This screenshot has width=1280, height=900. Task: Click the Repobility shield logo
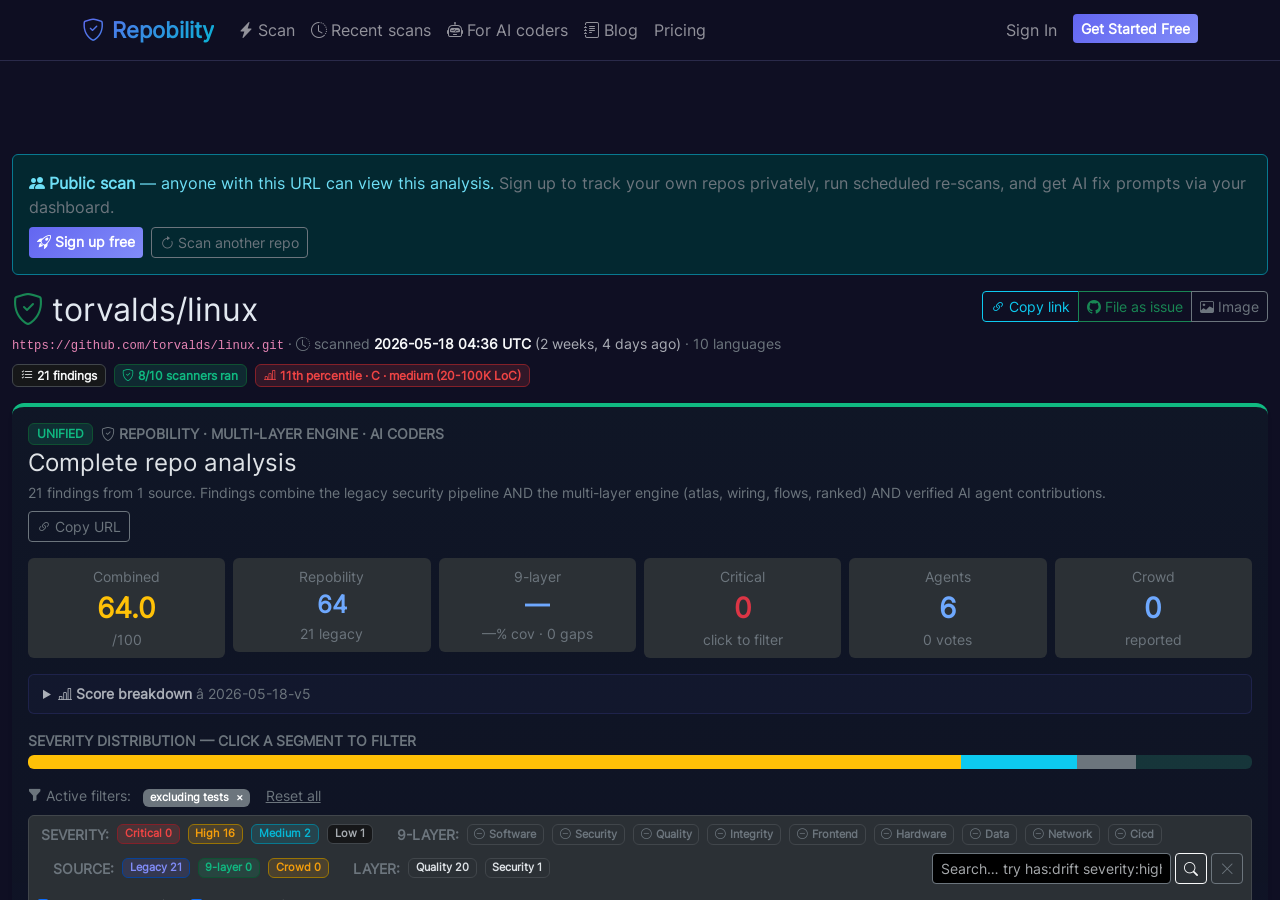tap(93, 30)
